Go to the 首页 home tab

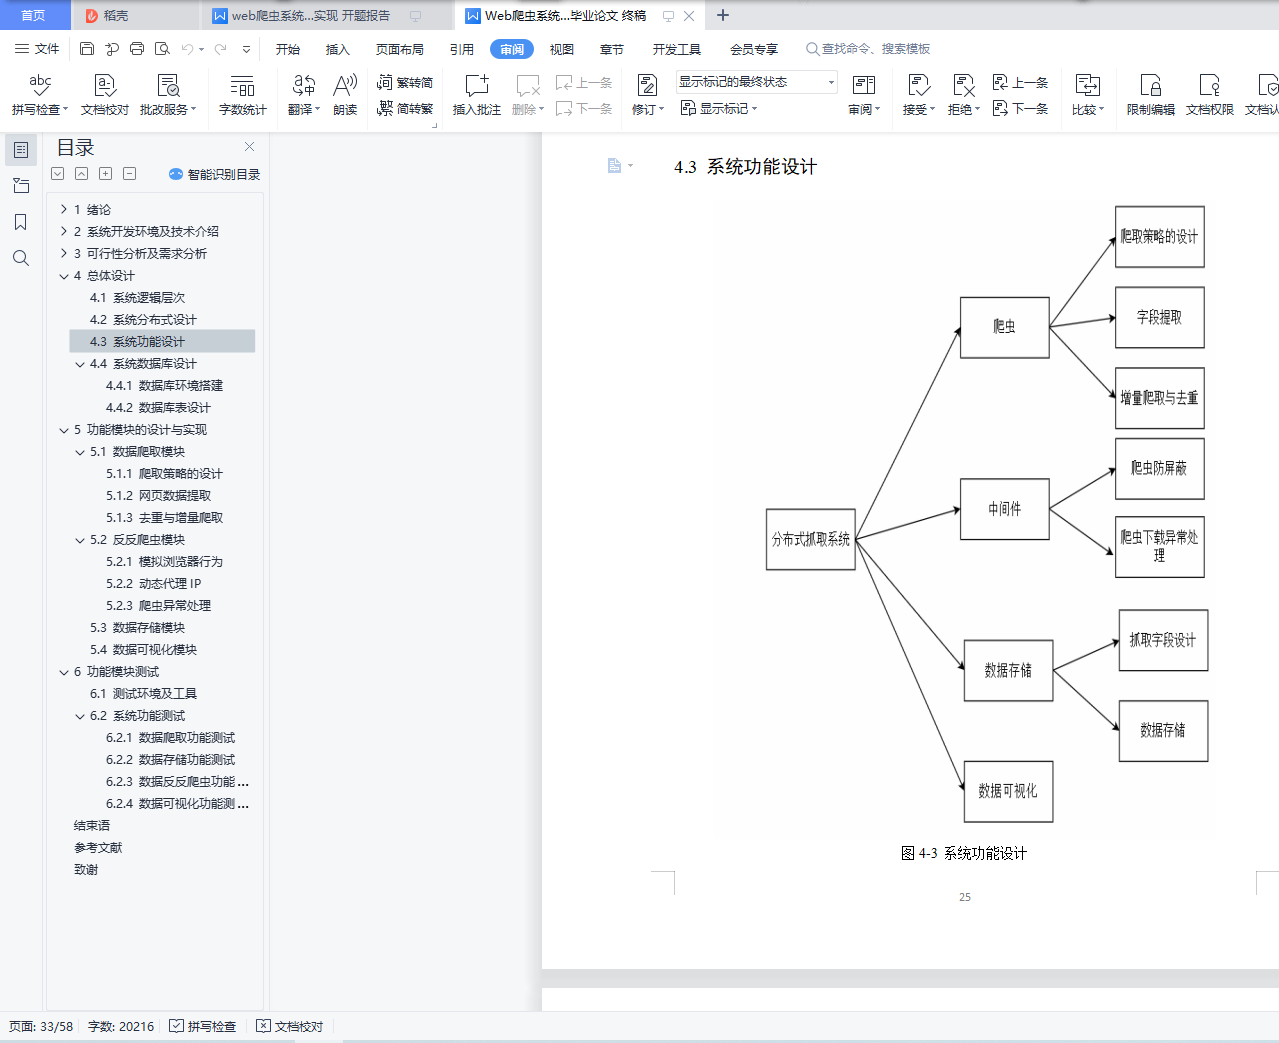(34, 16)
